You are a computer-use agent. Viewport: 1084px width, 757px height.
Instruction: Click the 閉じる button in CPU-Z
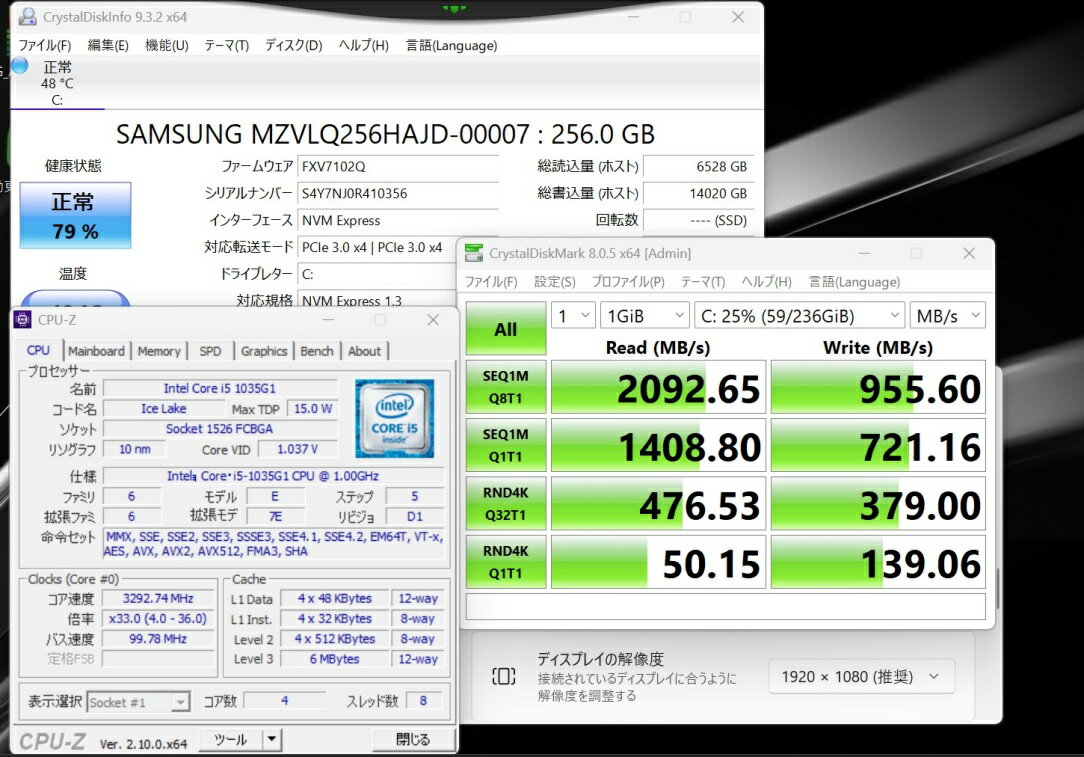pos(413,739)
